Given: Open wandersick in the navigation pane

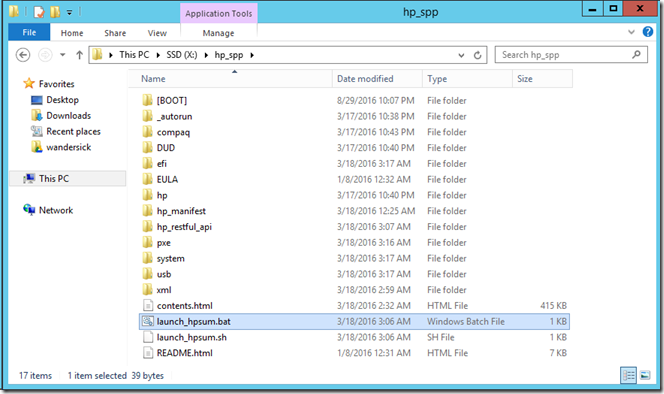Looking at the screenshot, I should [x=69, y=147].
